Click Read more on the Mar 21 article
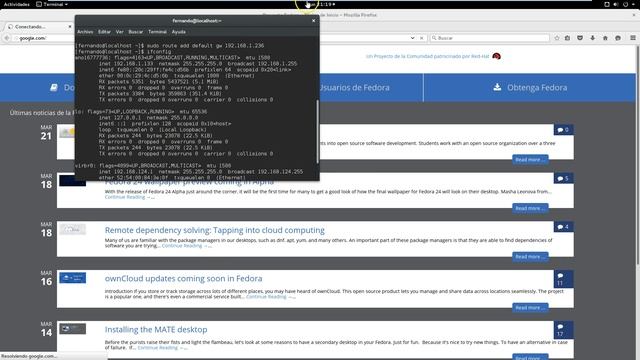The image size is (640, 360). pos(530,160)
